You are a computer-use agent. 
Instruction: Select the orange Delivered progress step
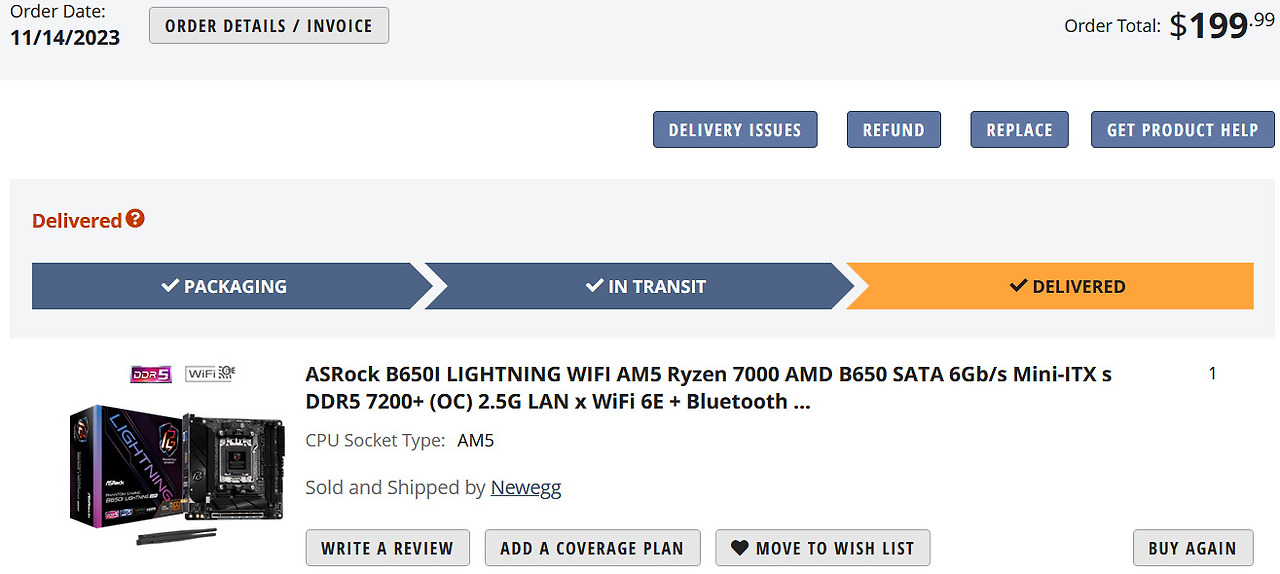[x=1050, y=287]
